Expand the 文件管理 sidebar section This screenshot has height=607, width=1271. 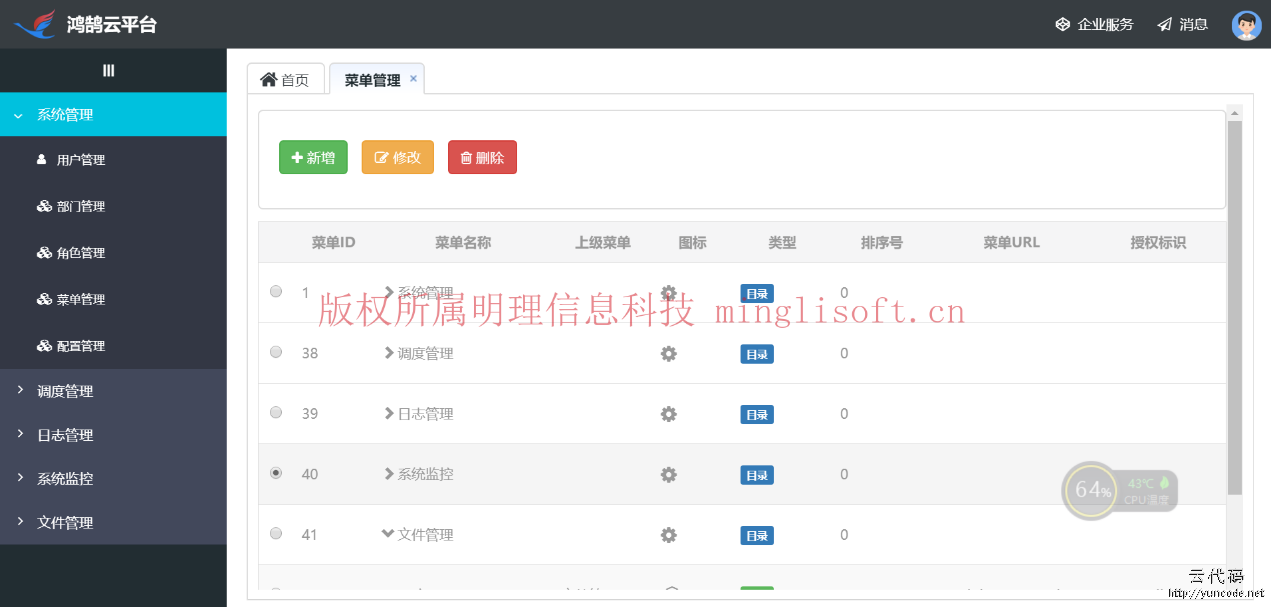(x=113, y=522)
